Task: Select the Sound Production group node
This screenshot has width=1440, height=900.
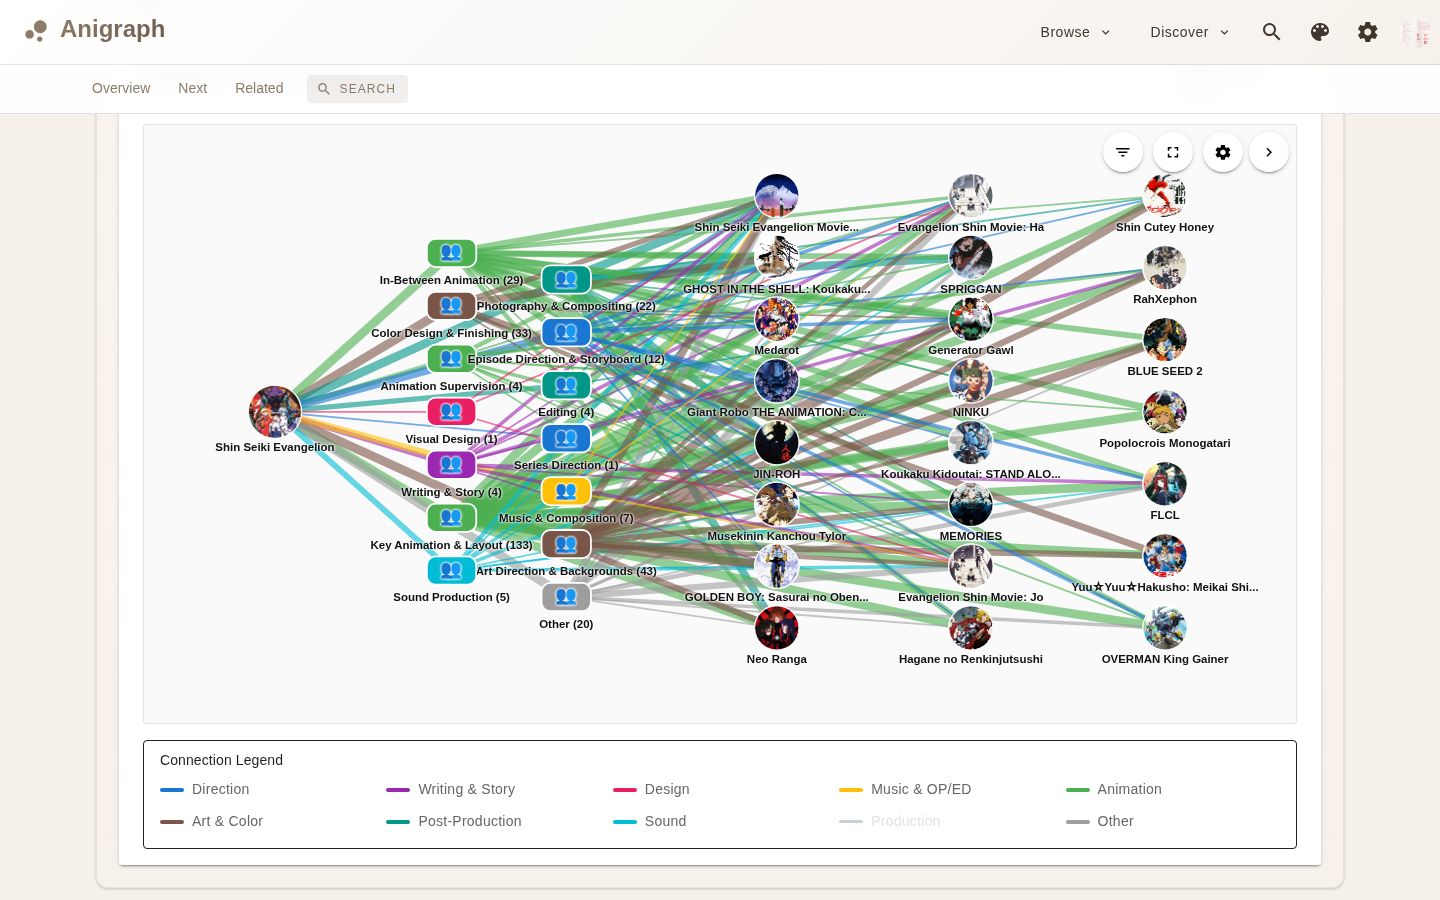Action: click(451, 571)
